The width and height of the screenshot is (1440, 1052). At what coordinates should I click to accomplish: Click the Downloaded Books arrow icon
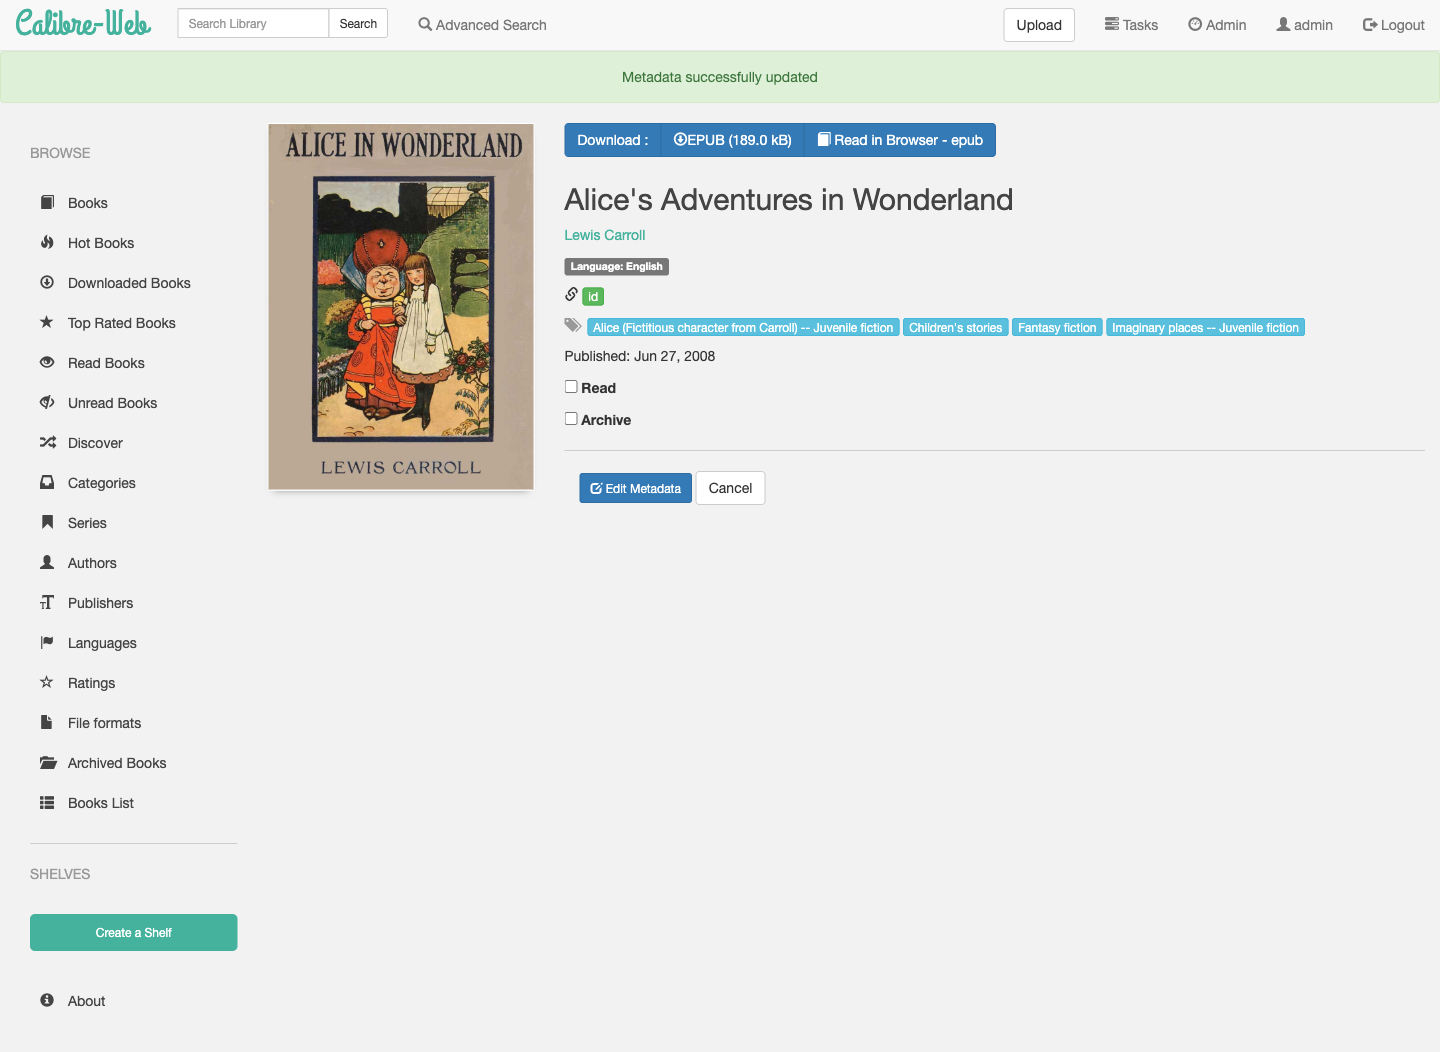(47, 282)
